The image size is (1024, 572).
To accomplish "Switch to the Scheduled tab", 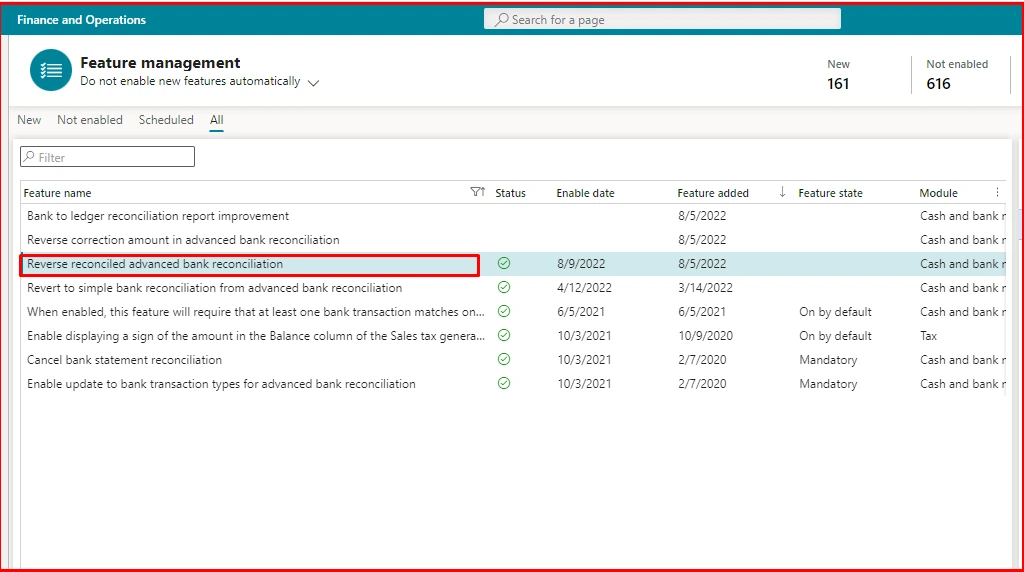I will (166, 119).
